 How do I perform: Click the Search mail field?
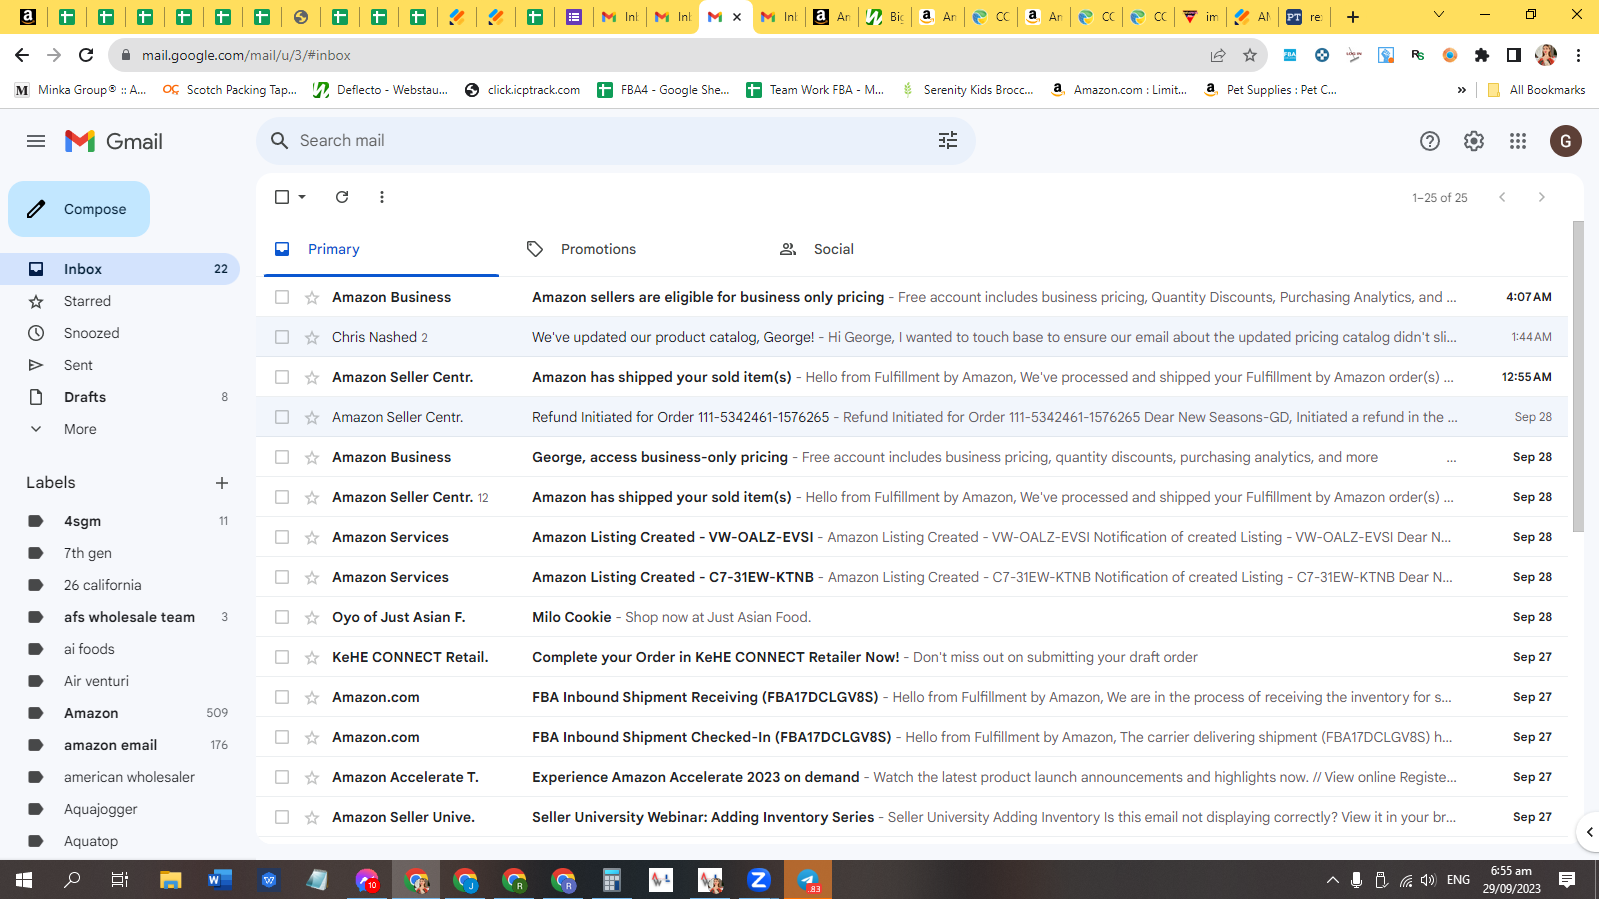pyautogui.click(x=616, y=141)
